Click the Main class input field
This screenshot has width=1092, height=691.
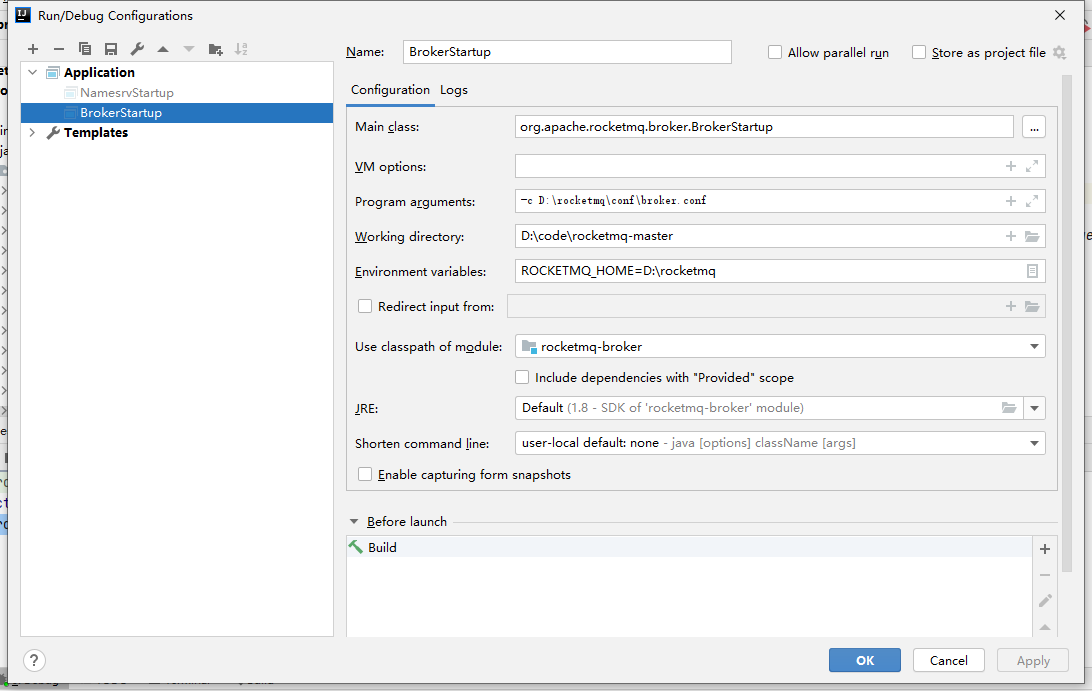tap(764, 127)
